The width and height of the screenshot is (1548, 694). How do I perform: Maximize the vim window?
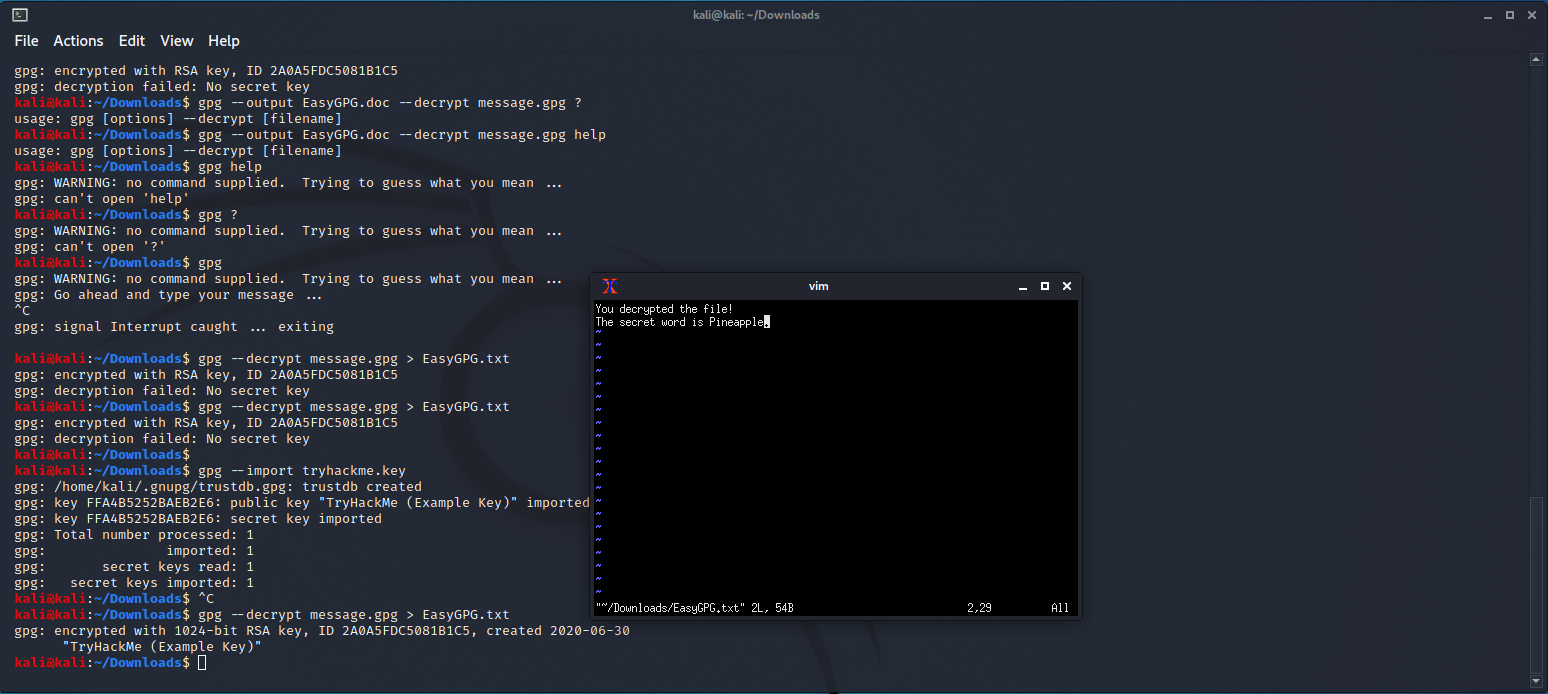coord(1045,286)
